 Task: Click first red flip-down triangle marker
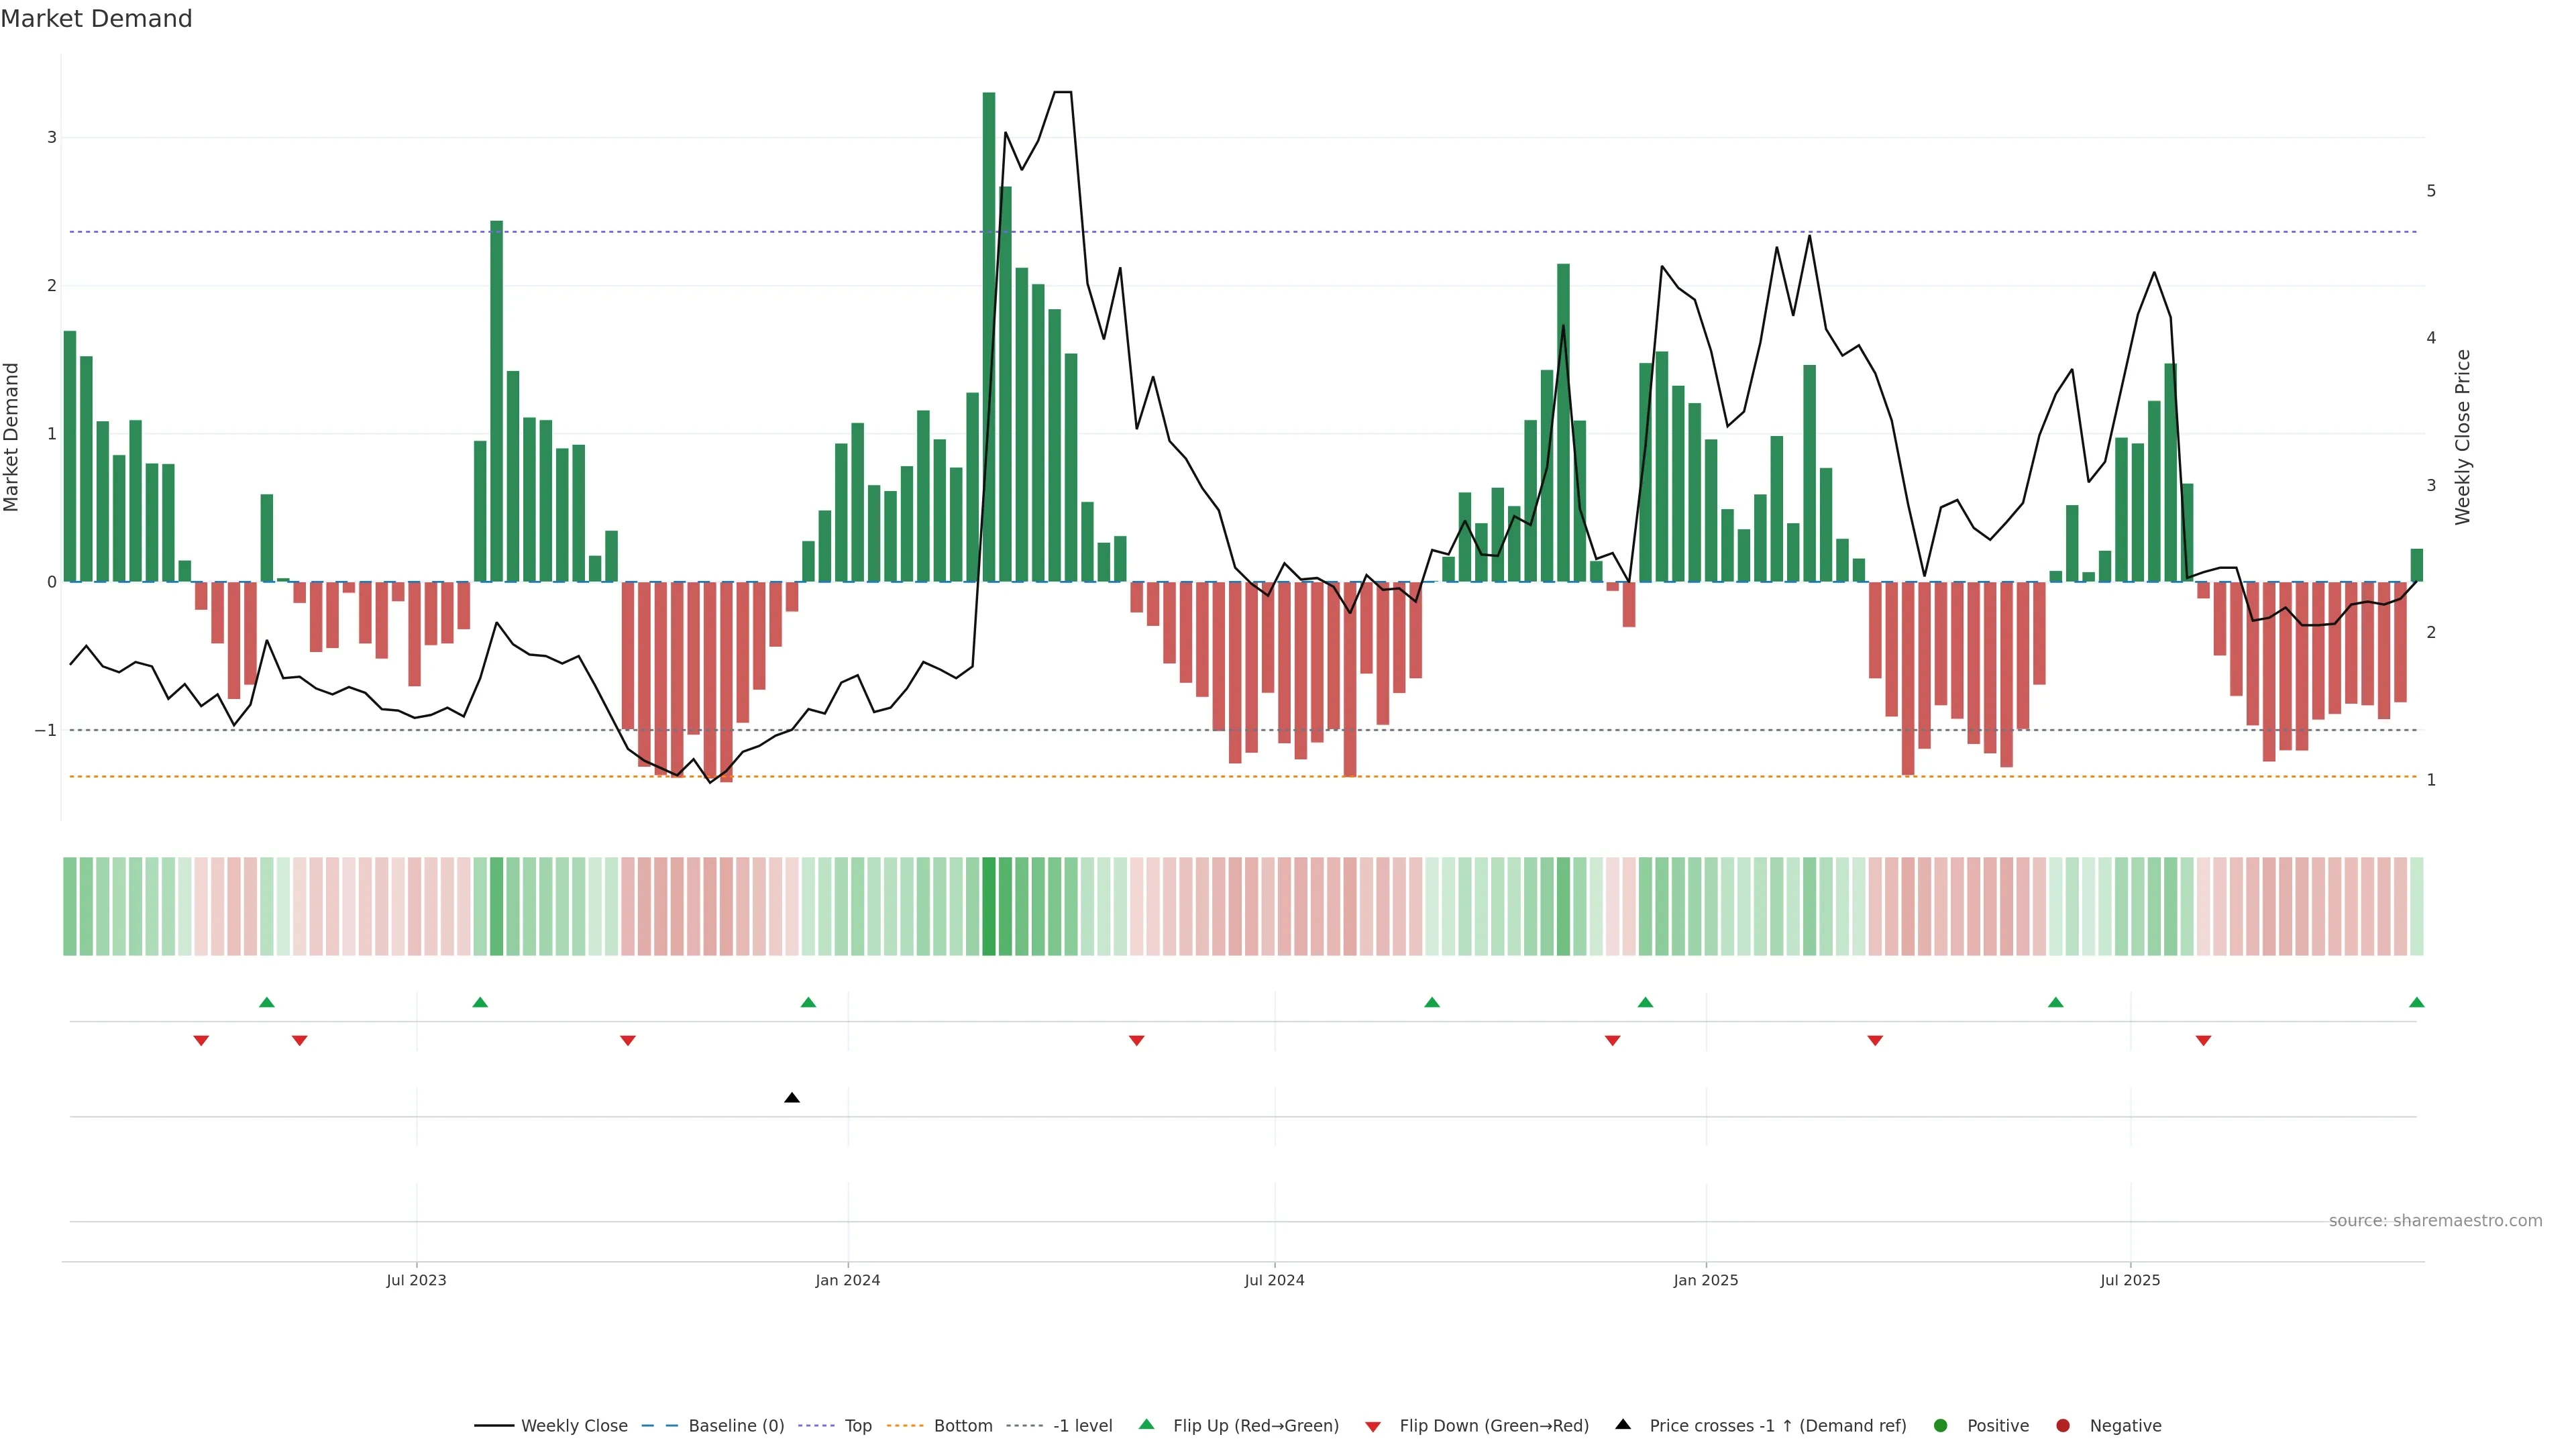tap(201, 1041)
